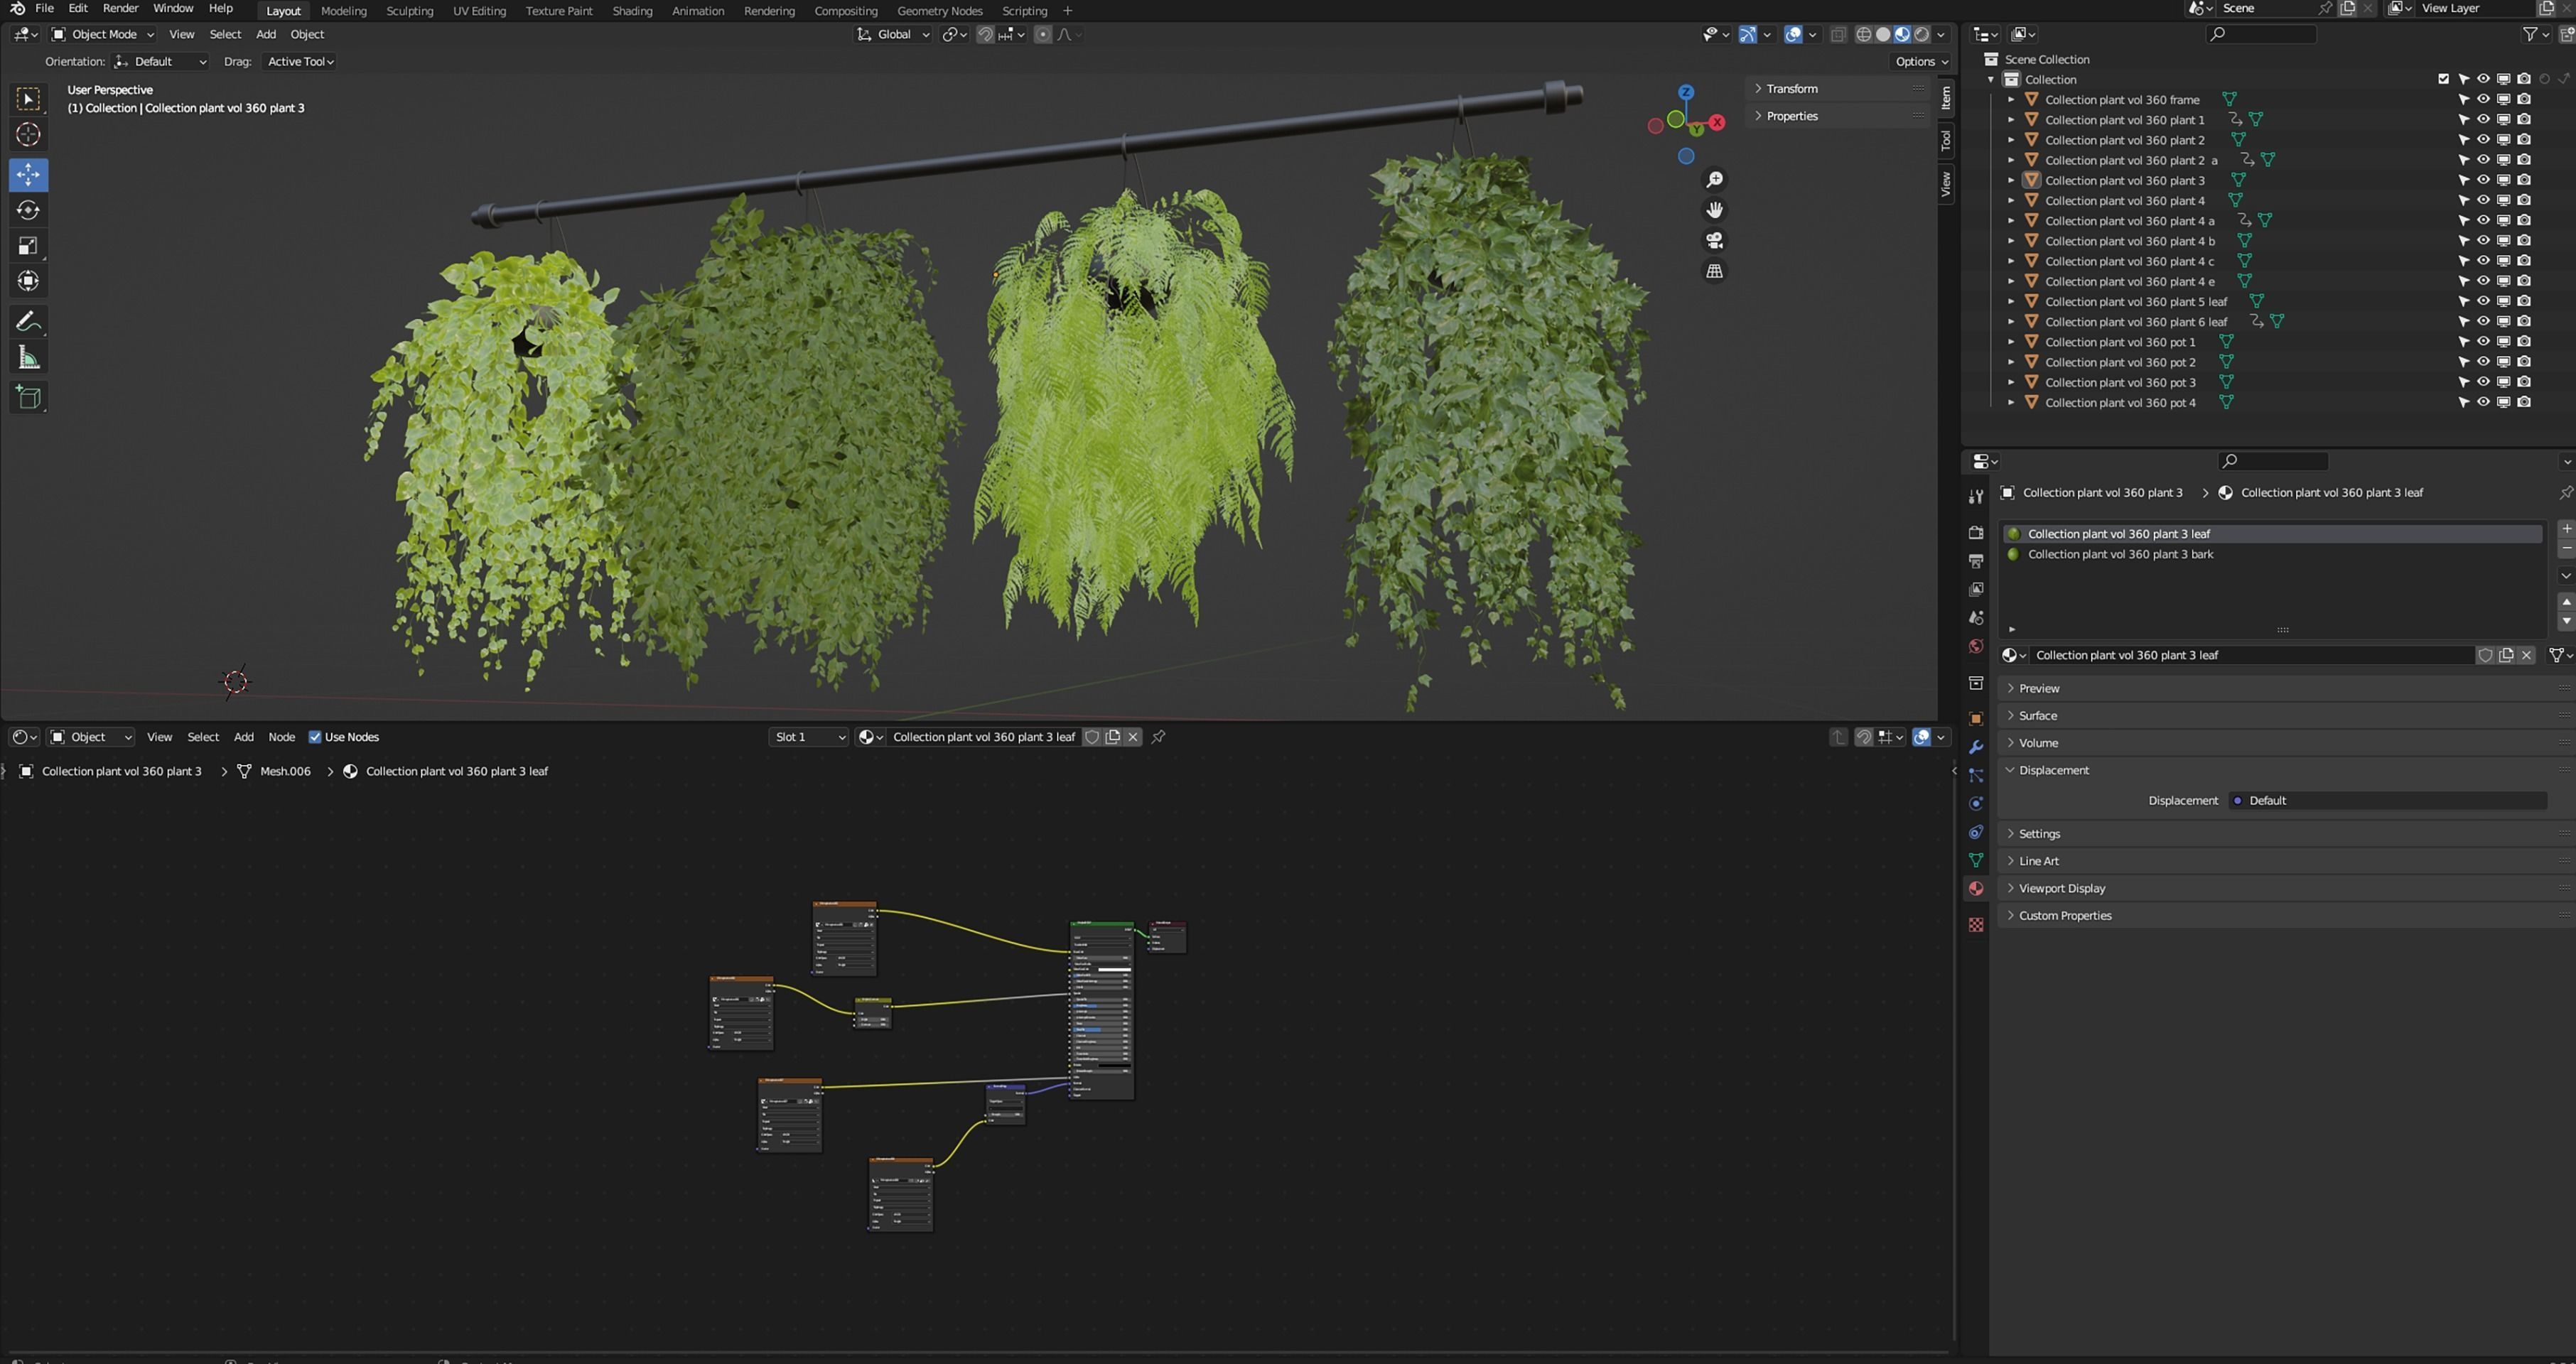The height and width of the screenshot is (1364, 2576).
Task: Toggle selectability of 'plant vol 360 pot 1'
Action: [x=2463, y=342]
